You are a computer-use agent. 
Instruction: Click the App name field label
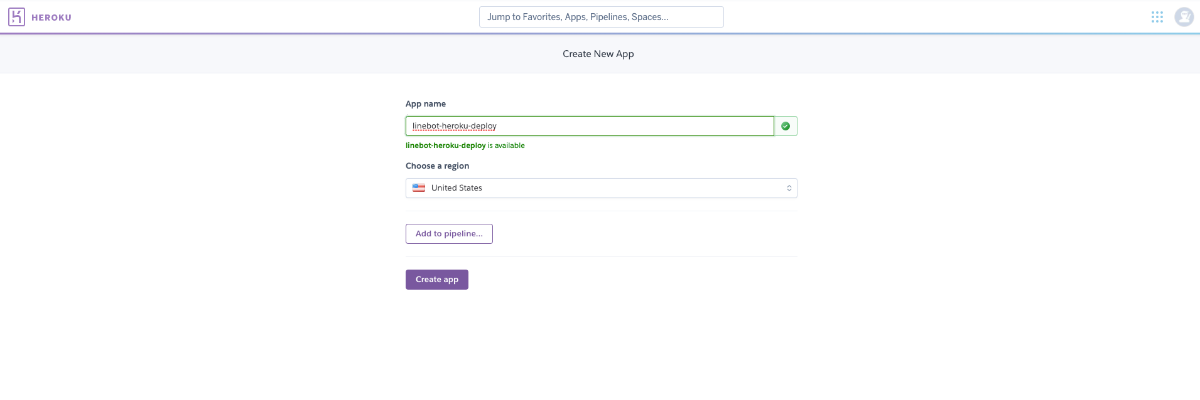pyautogui.click(x=425, y=104)
